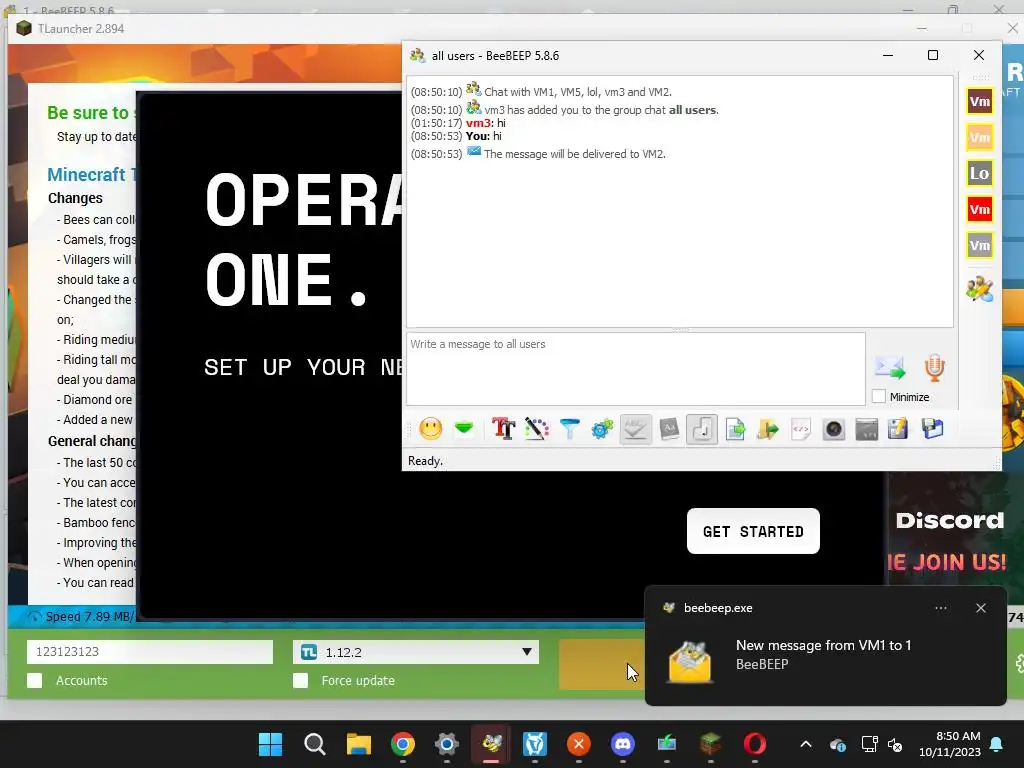This screenshot has width=1024, height=768.
Task: Click the 'Minecraft' heading in TLauncher news
Action: 86,174
